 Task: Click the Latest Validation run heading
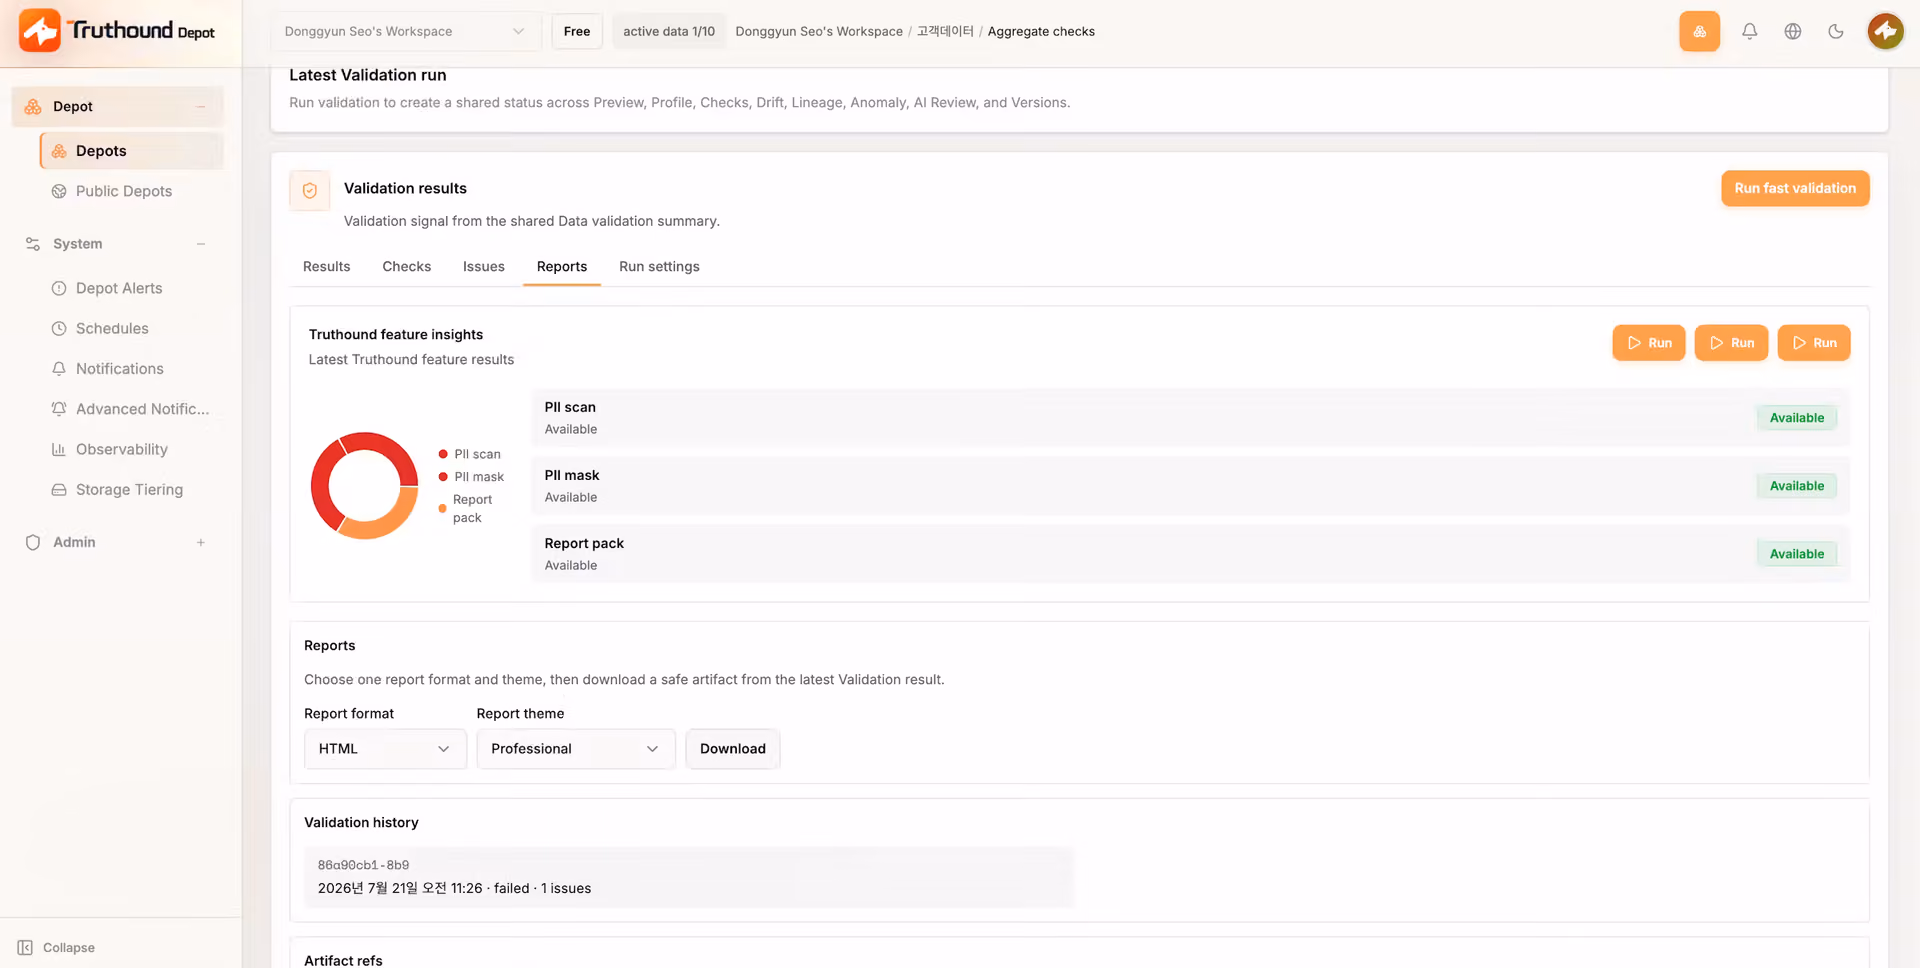[368, 75]
